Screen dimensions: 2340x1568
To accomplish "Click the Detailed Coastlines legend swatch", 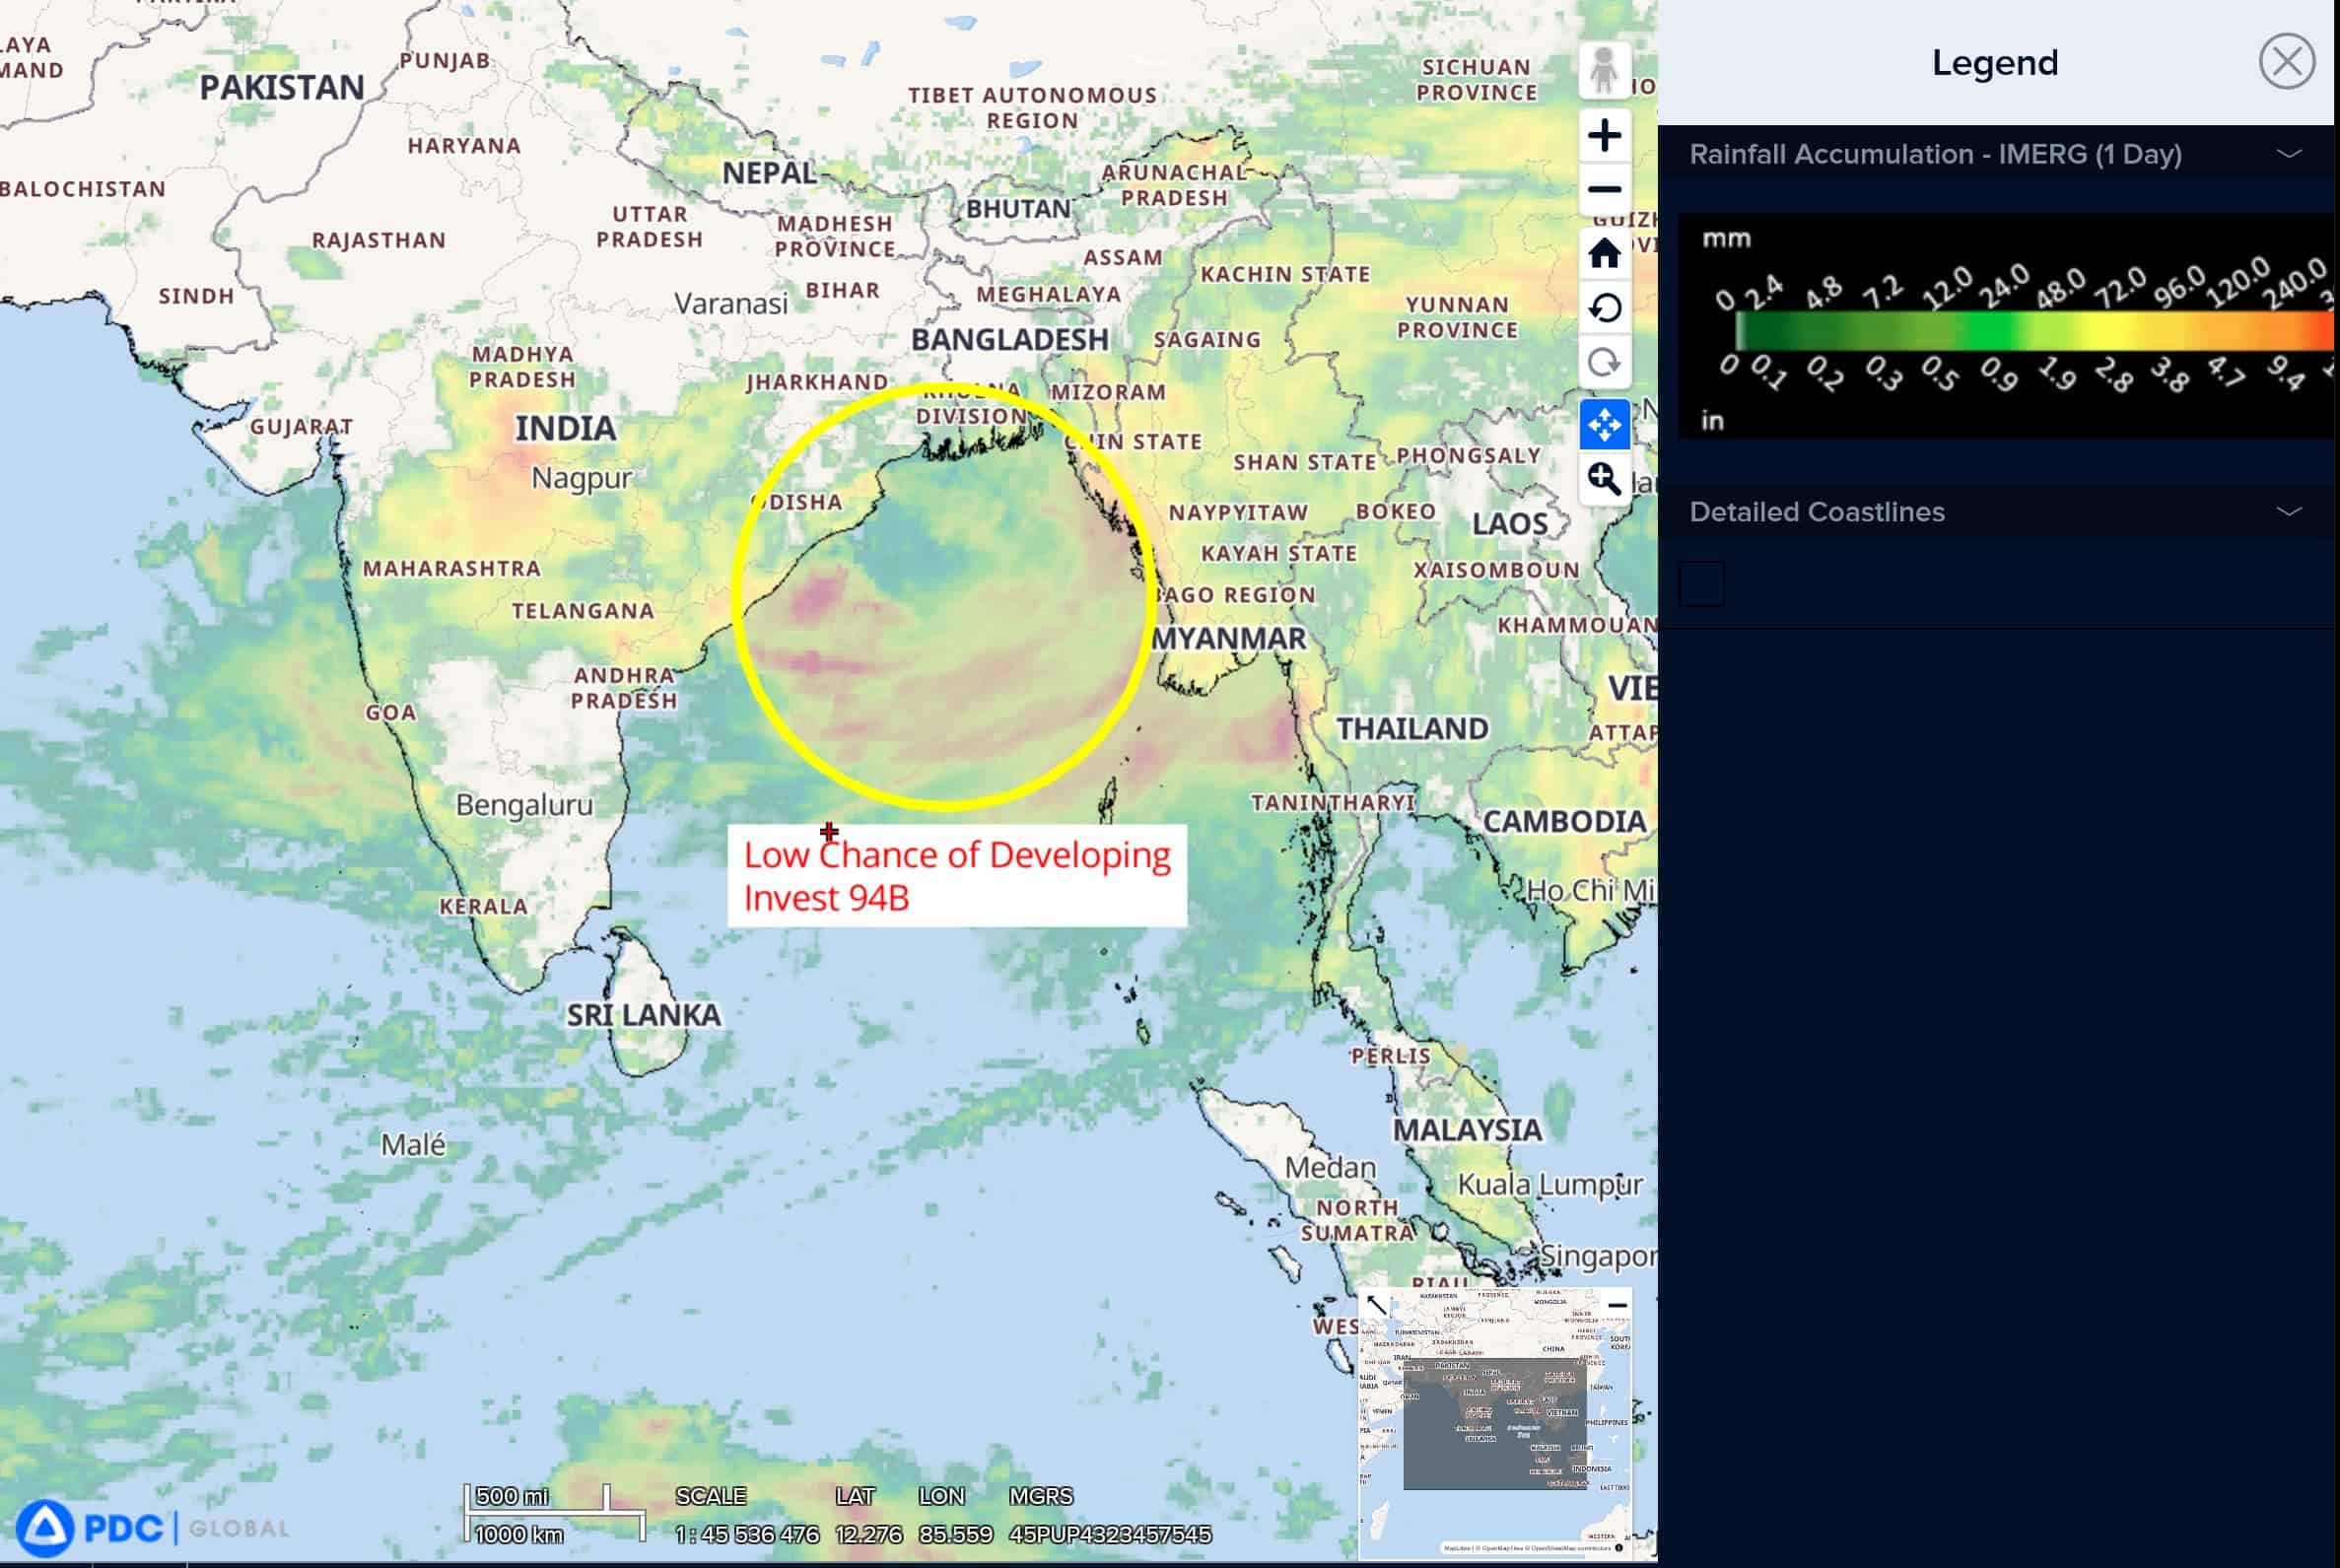I will [1701, 584].
